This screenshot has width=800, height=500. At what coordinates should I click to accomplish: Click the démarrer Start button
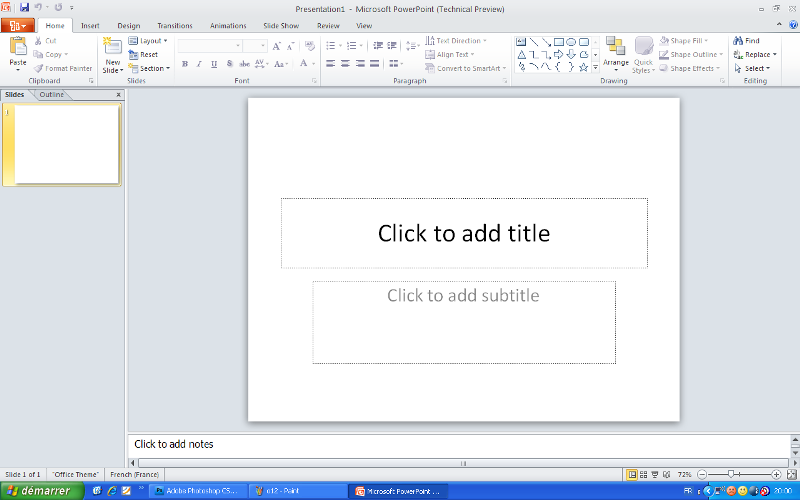pos(42,491)
